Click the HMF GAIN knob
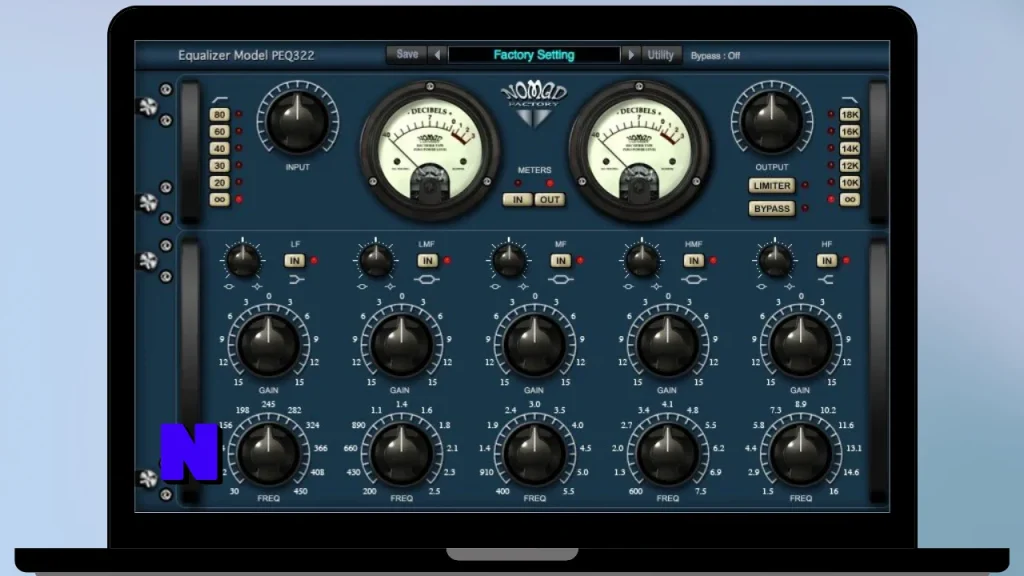The width and height of the screenshot is (1024, 576). pyautogui.click(x=667, y=344)
